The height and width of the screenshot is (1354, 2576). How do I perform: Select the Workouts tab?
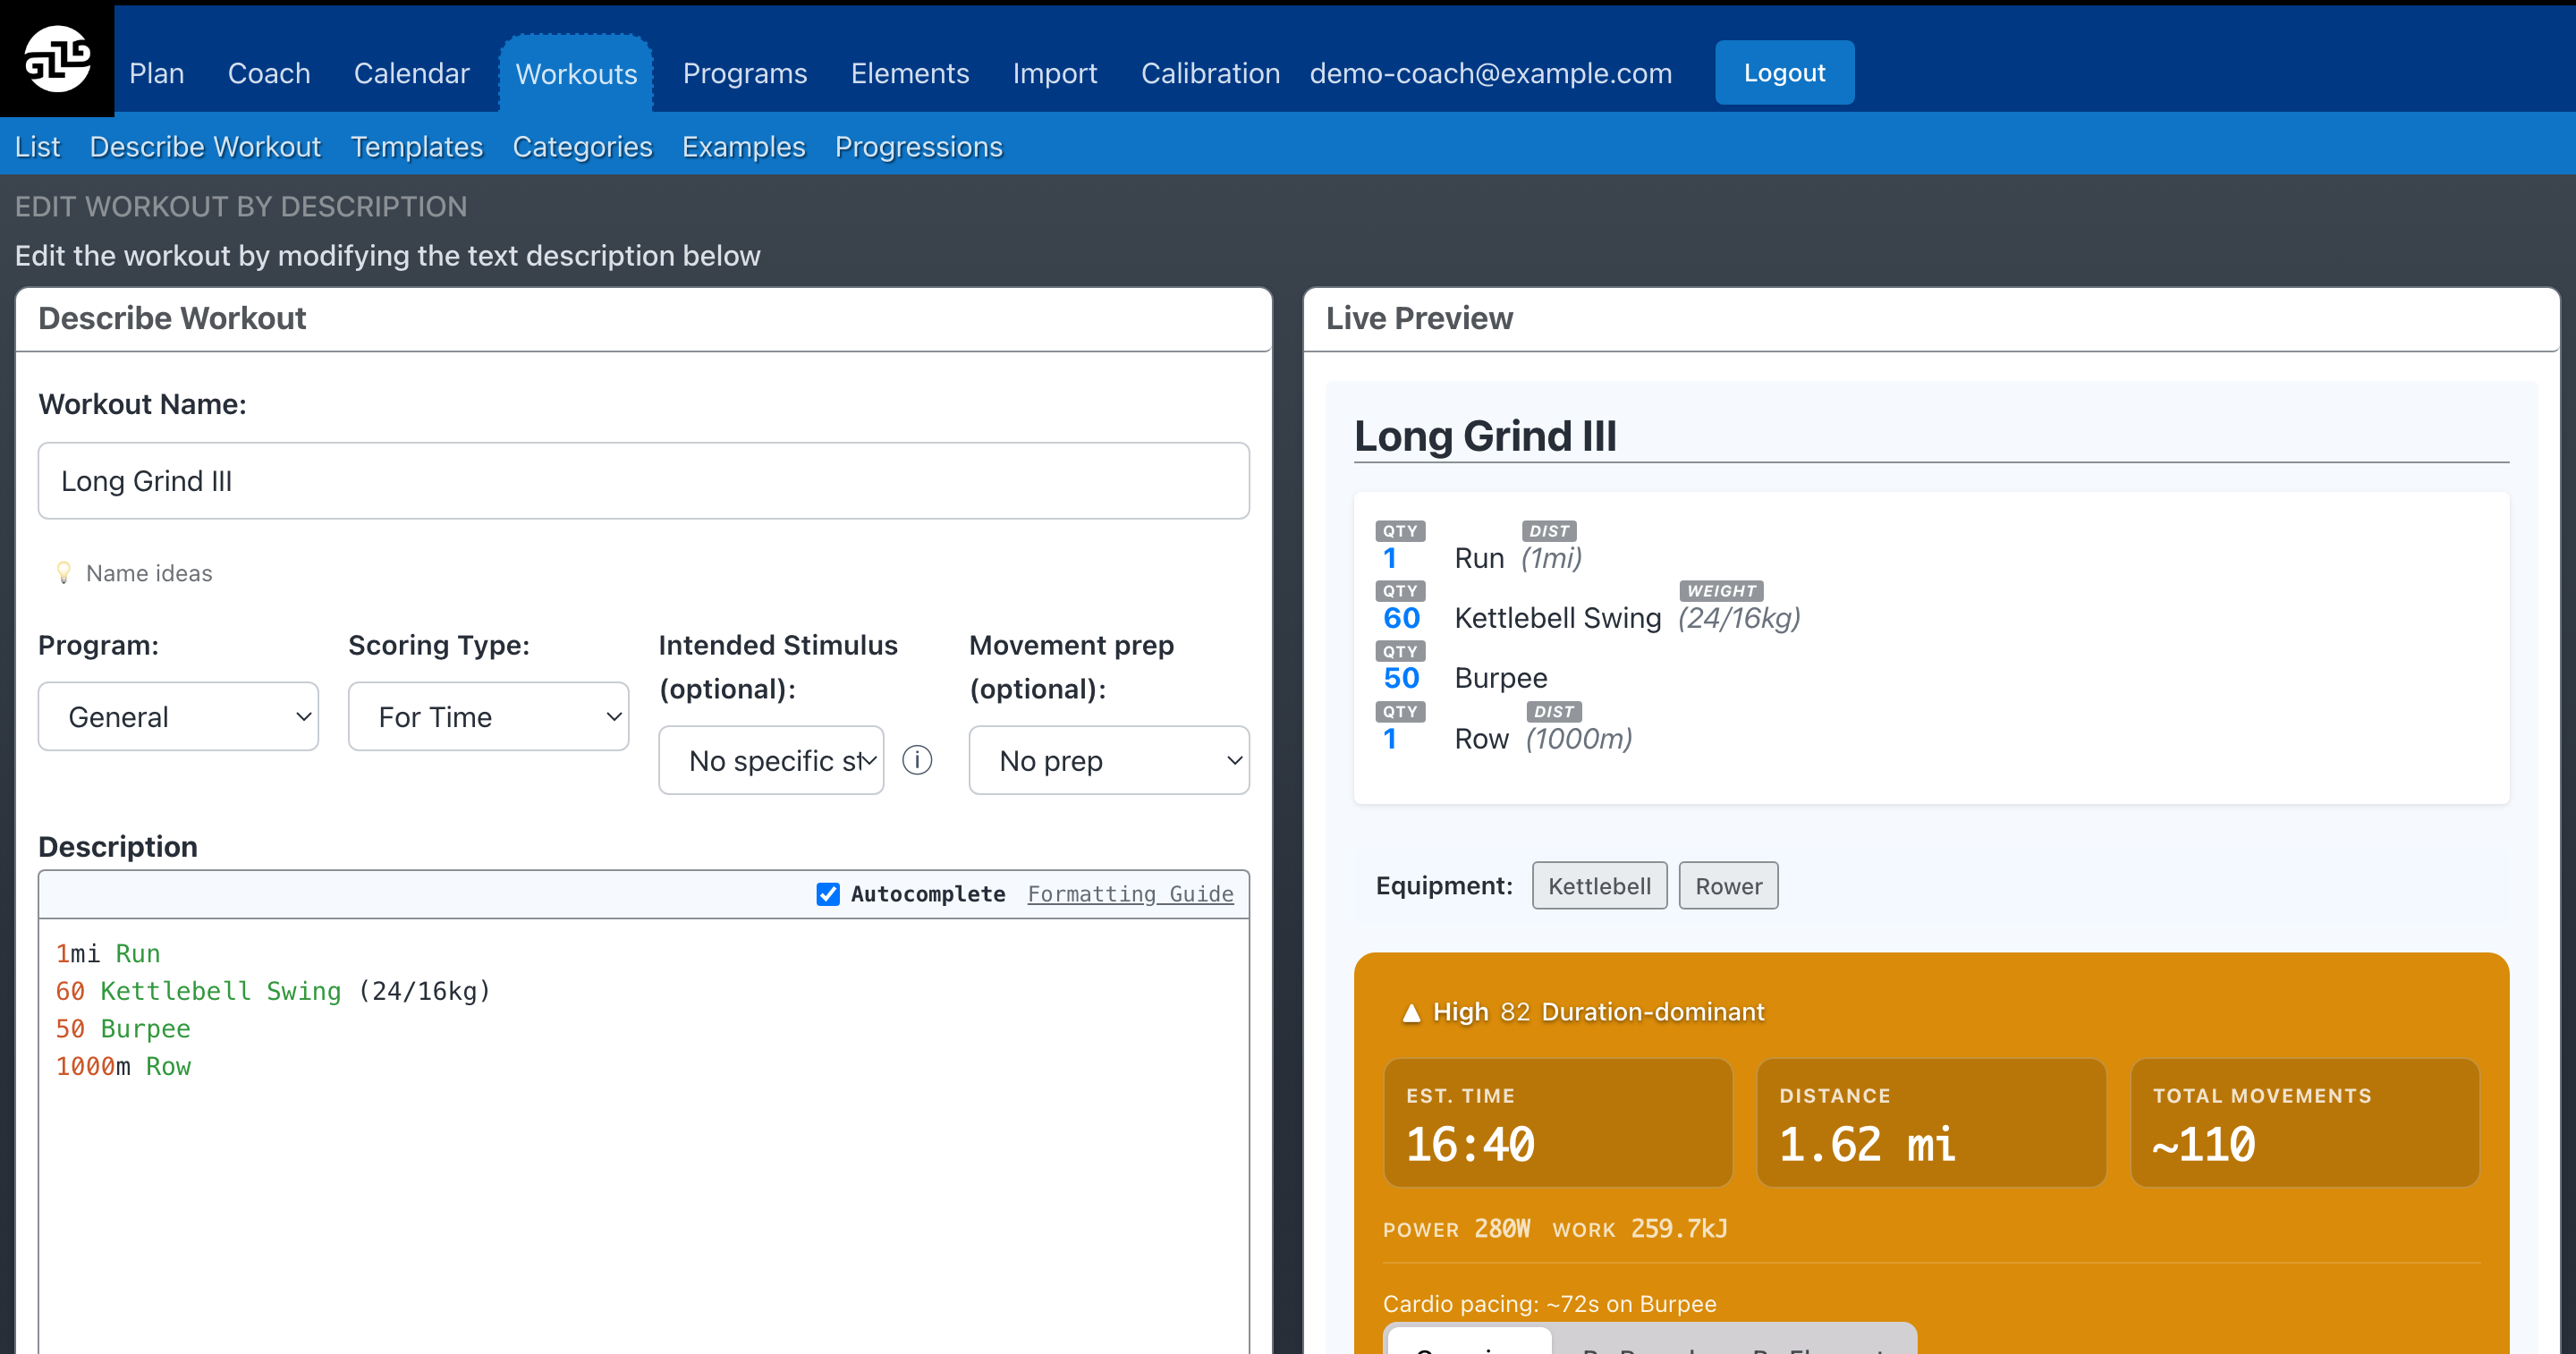[x=576, y=74]
